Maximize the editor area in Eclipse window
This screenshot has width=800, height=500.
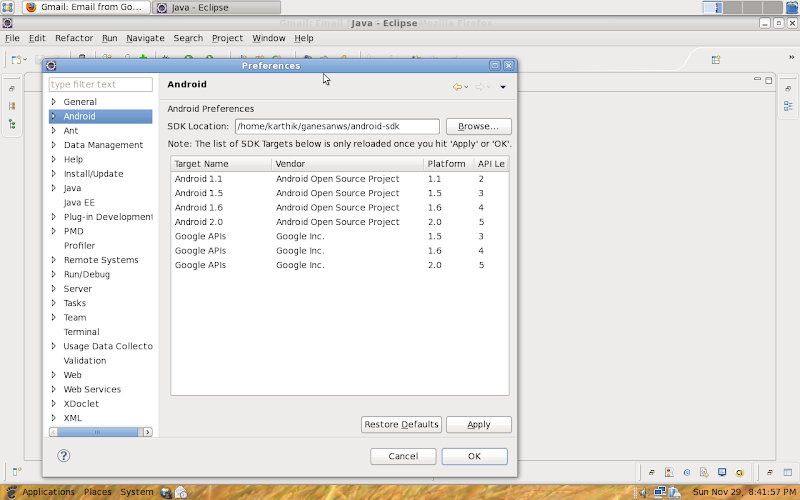769,80
